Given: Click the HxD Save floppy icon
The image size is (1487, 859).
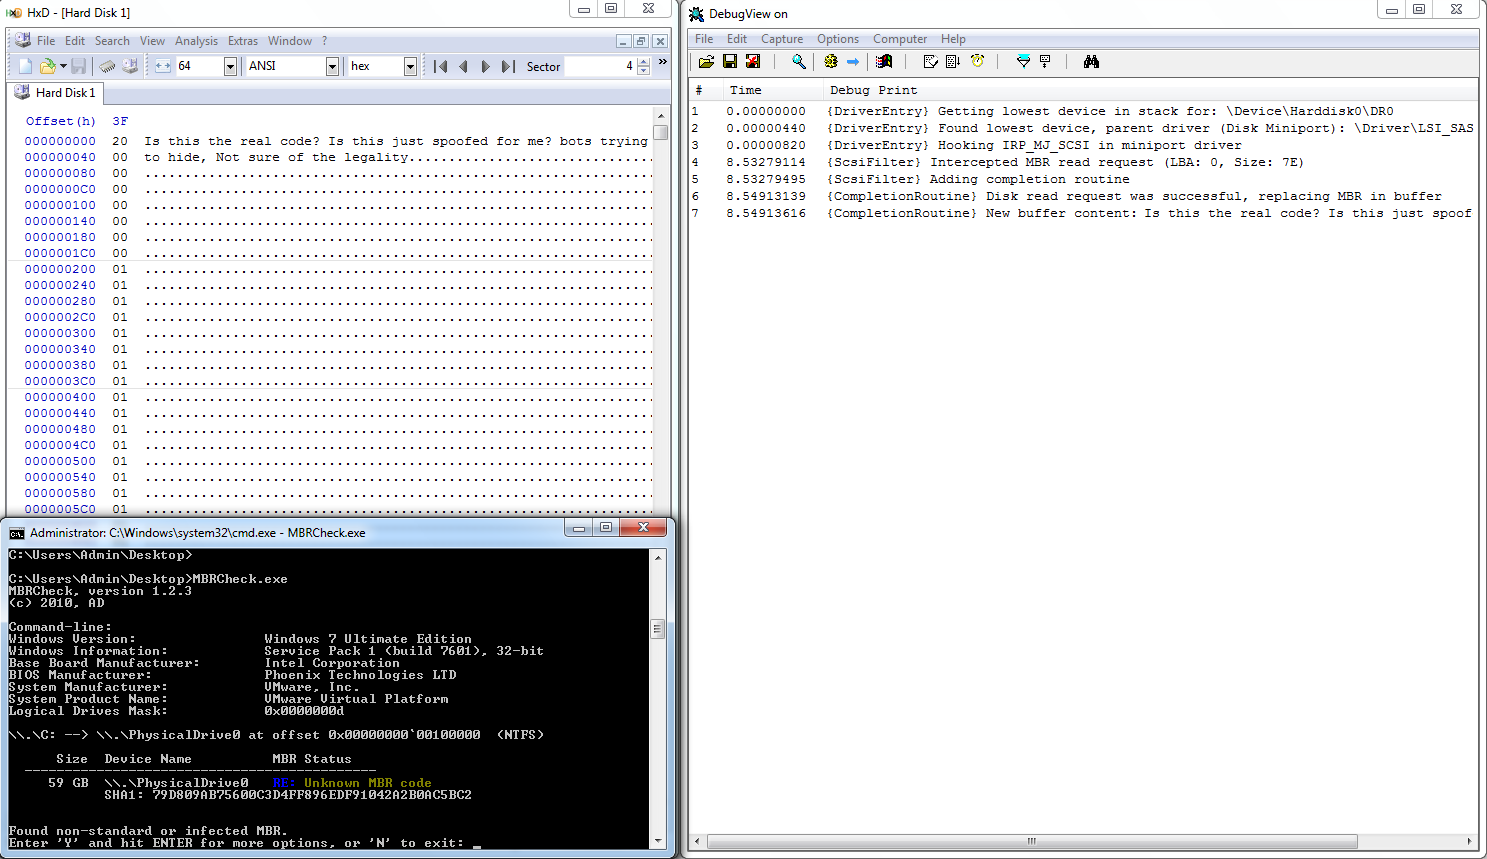Looking at the screenshot, I should [x=79, y=66].
